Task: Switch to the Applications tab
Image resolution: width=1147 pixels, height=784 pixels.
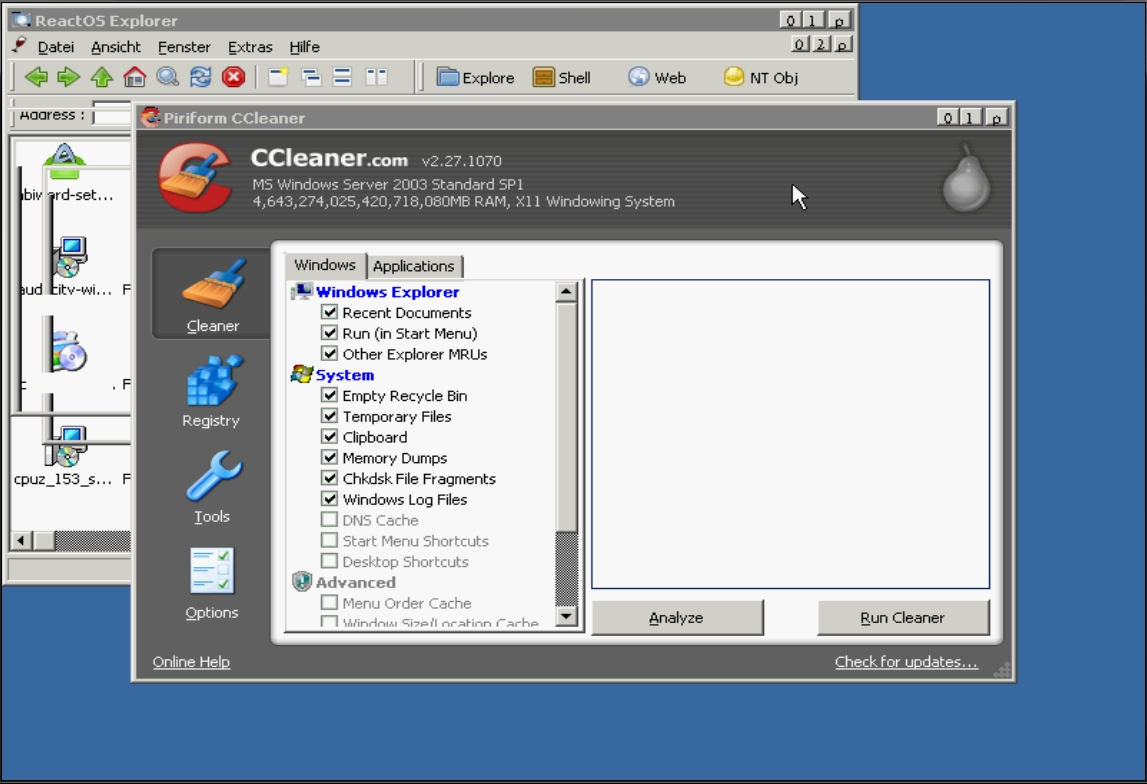Action: [413, 266]
